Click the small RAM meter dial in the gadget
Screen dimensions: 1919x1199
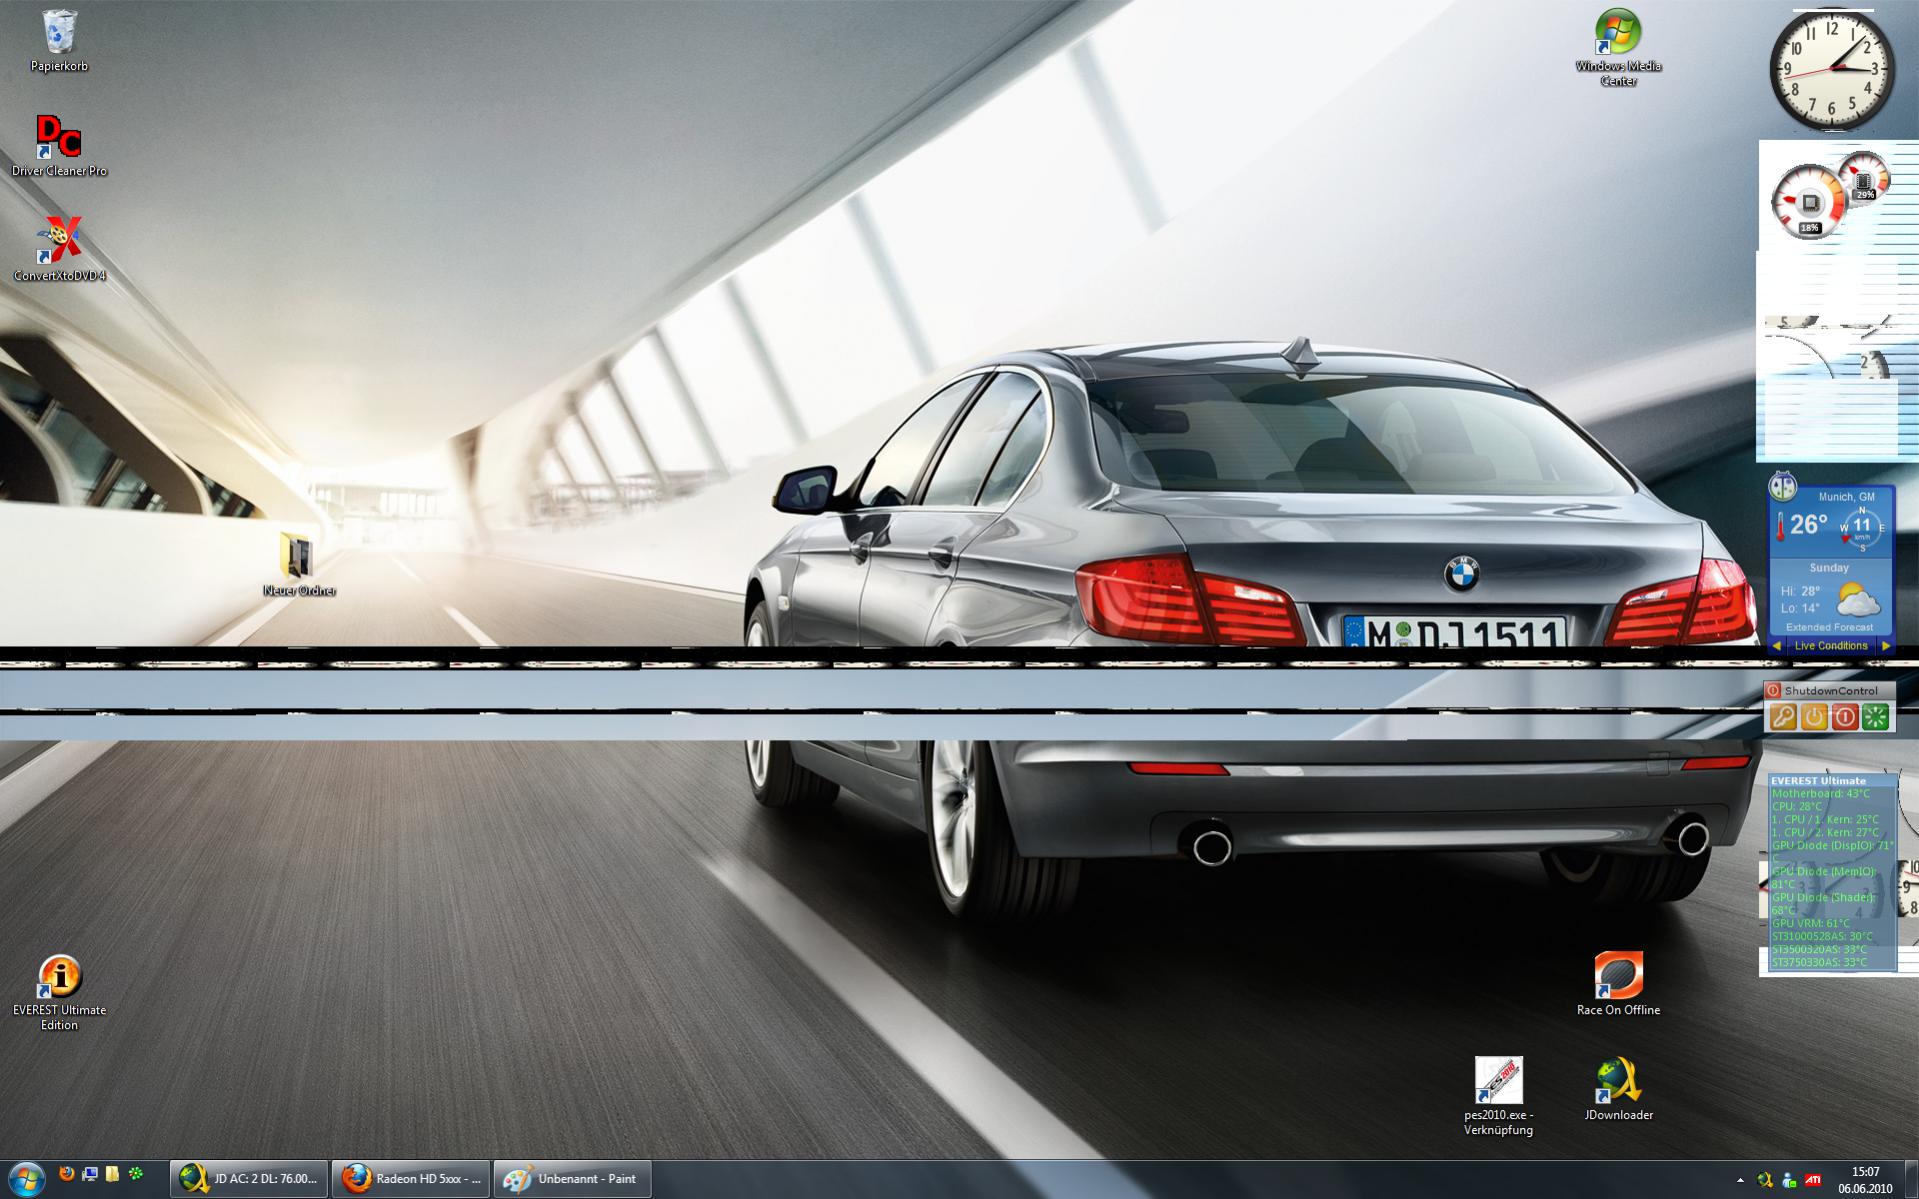pyautogui.click(x=1864, y=177)
